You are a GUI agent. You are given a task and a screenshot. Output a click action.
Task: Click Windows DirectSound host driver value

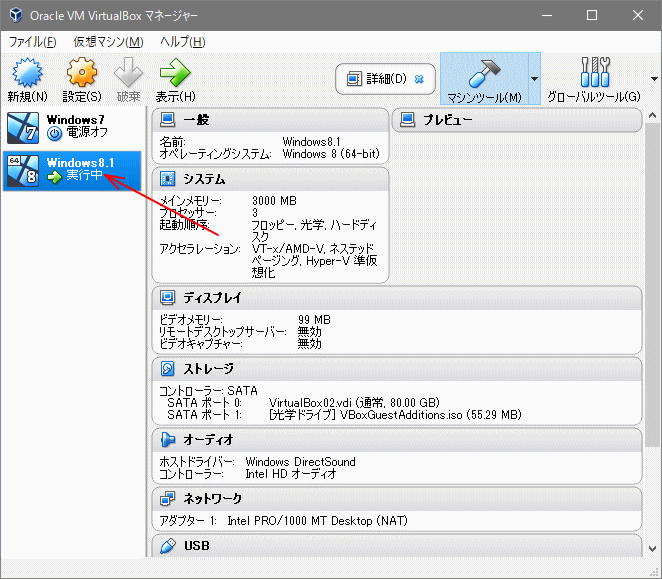tap(301, 462)
